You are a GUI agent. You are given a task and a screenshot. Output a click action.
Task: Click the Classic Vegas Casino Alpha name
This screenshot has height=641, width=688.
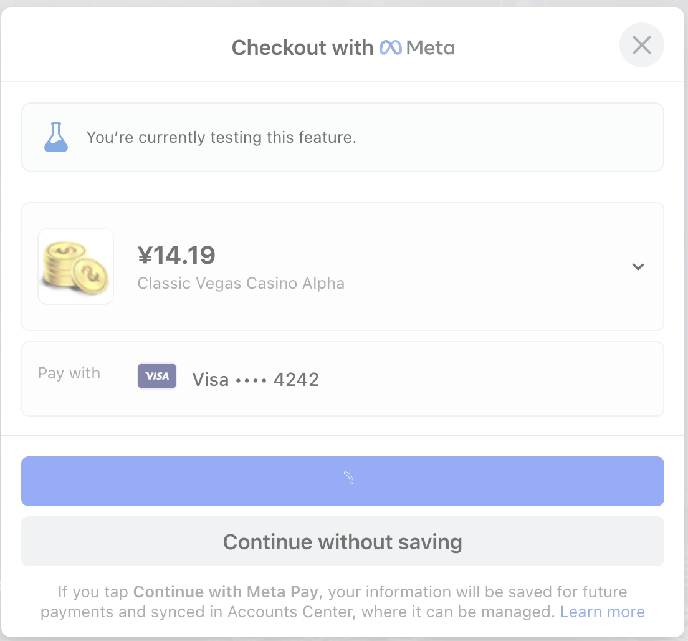240,283
